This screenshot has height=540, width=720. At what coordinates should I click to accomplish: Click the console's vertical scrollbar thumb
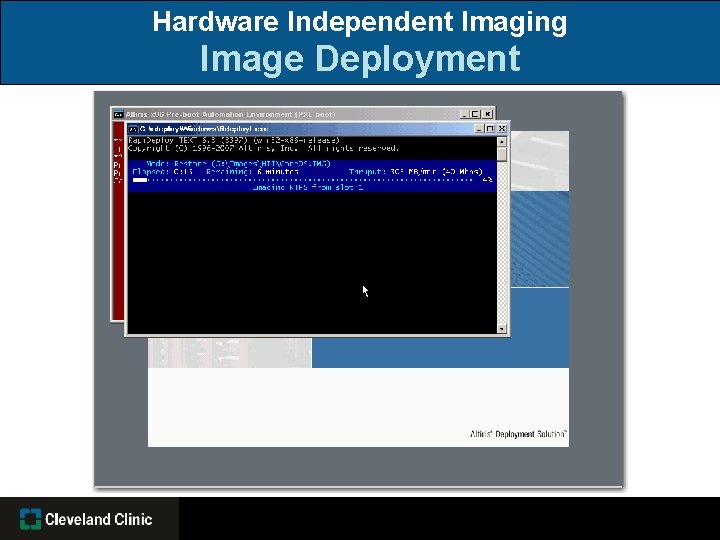point(501,154)
